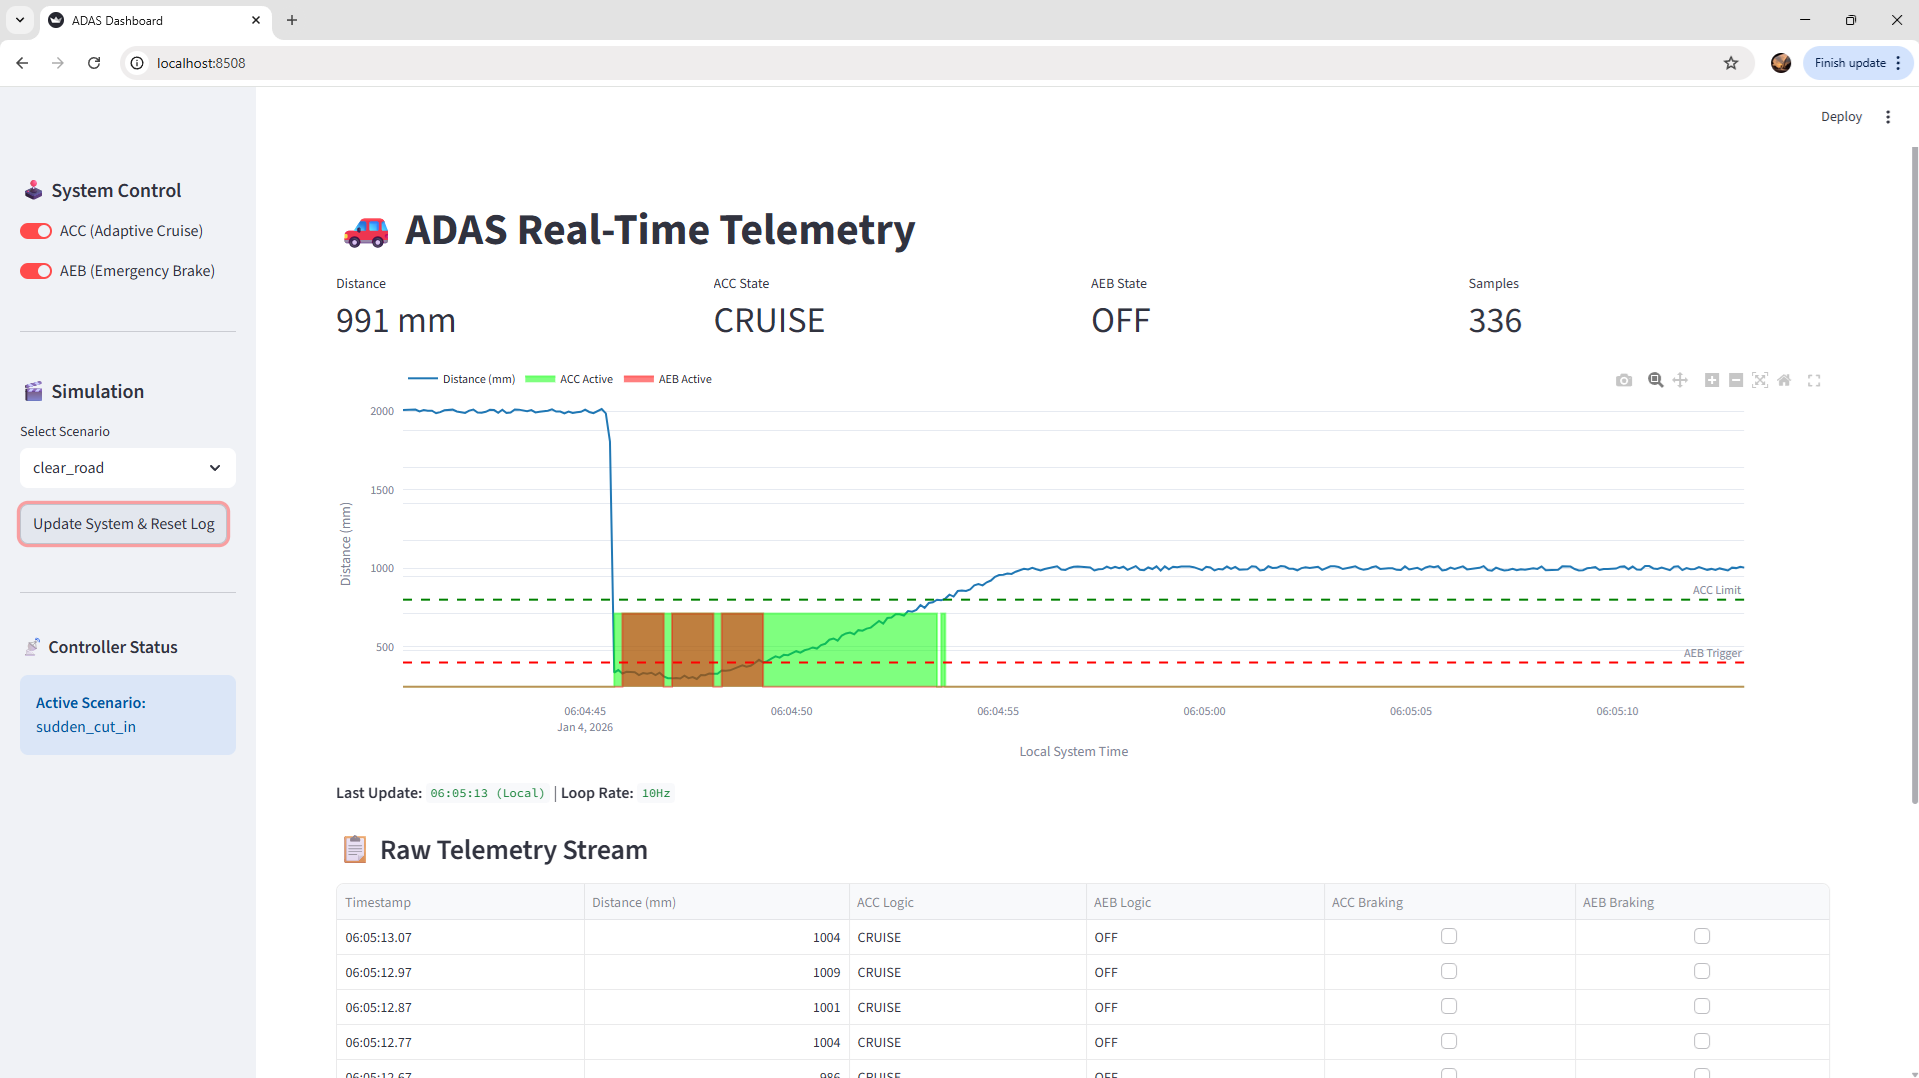Click Deploy in the top toolbar
Screen dimensions: 1919x1078
(x=1840, y=116)
